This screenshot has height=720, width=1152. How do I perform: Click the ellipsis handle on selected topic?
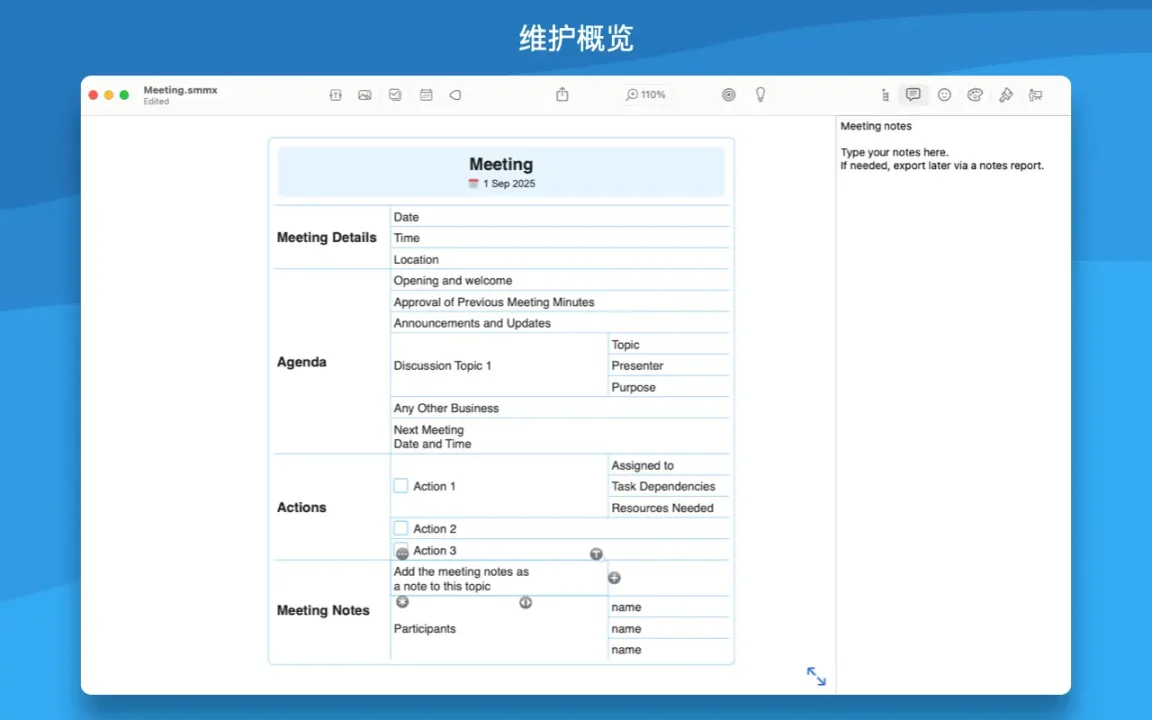(x=402, y=554)
